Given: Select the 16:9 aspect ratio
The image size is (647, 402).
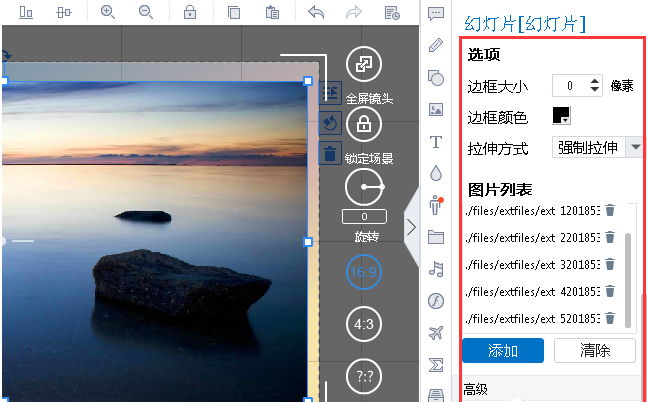Looking at the screenshot, I should click(x=364, y=272).
